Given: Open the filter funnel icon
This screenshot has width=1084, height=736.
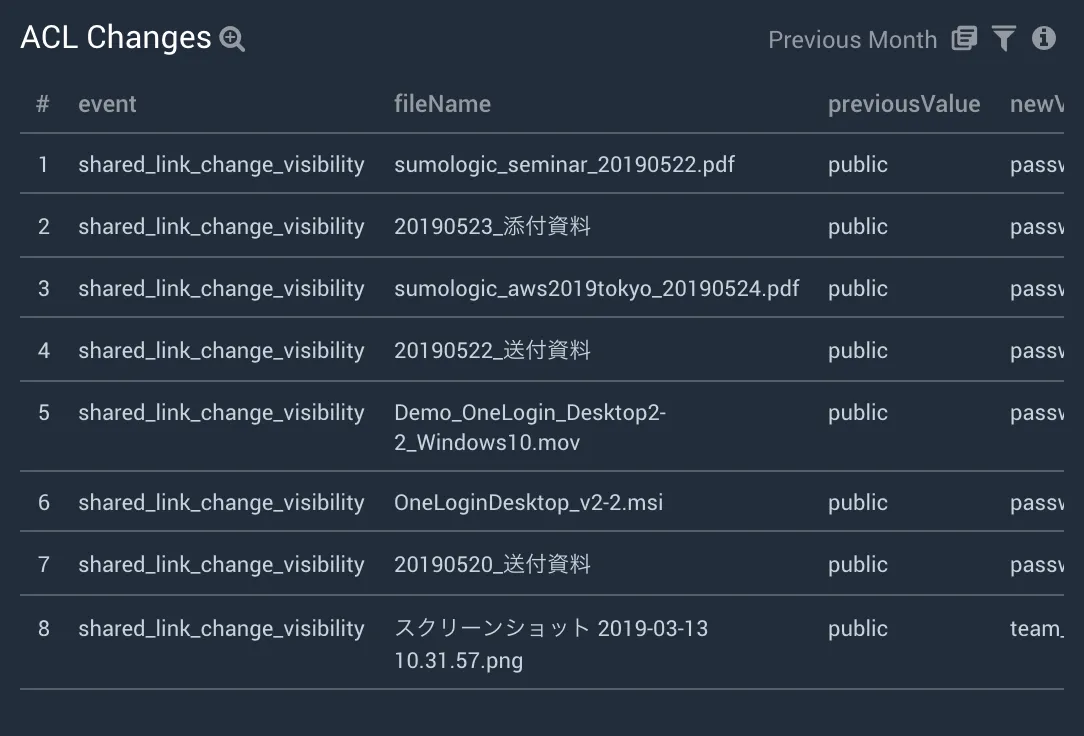Looking at the screenshot, I should [x=1004, y=39].
